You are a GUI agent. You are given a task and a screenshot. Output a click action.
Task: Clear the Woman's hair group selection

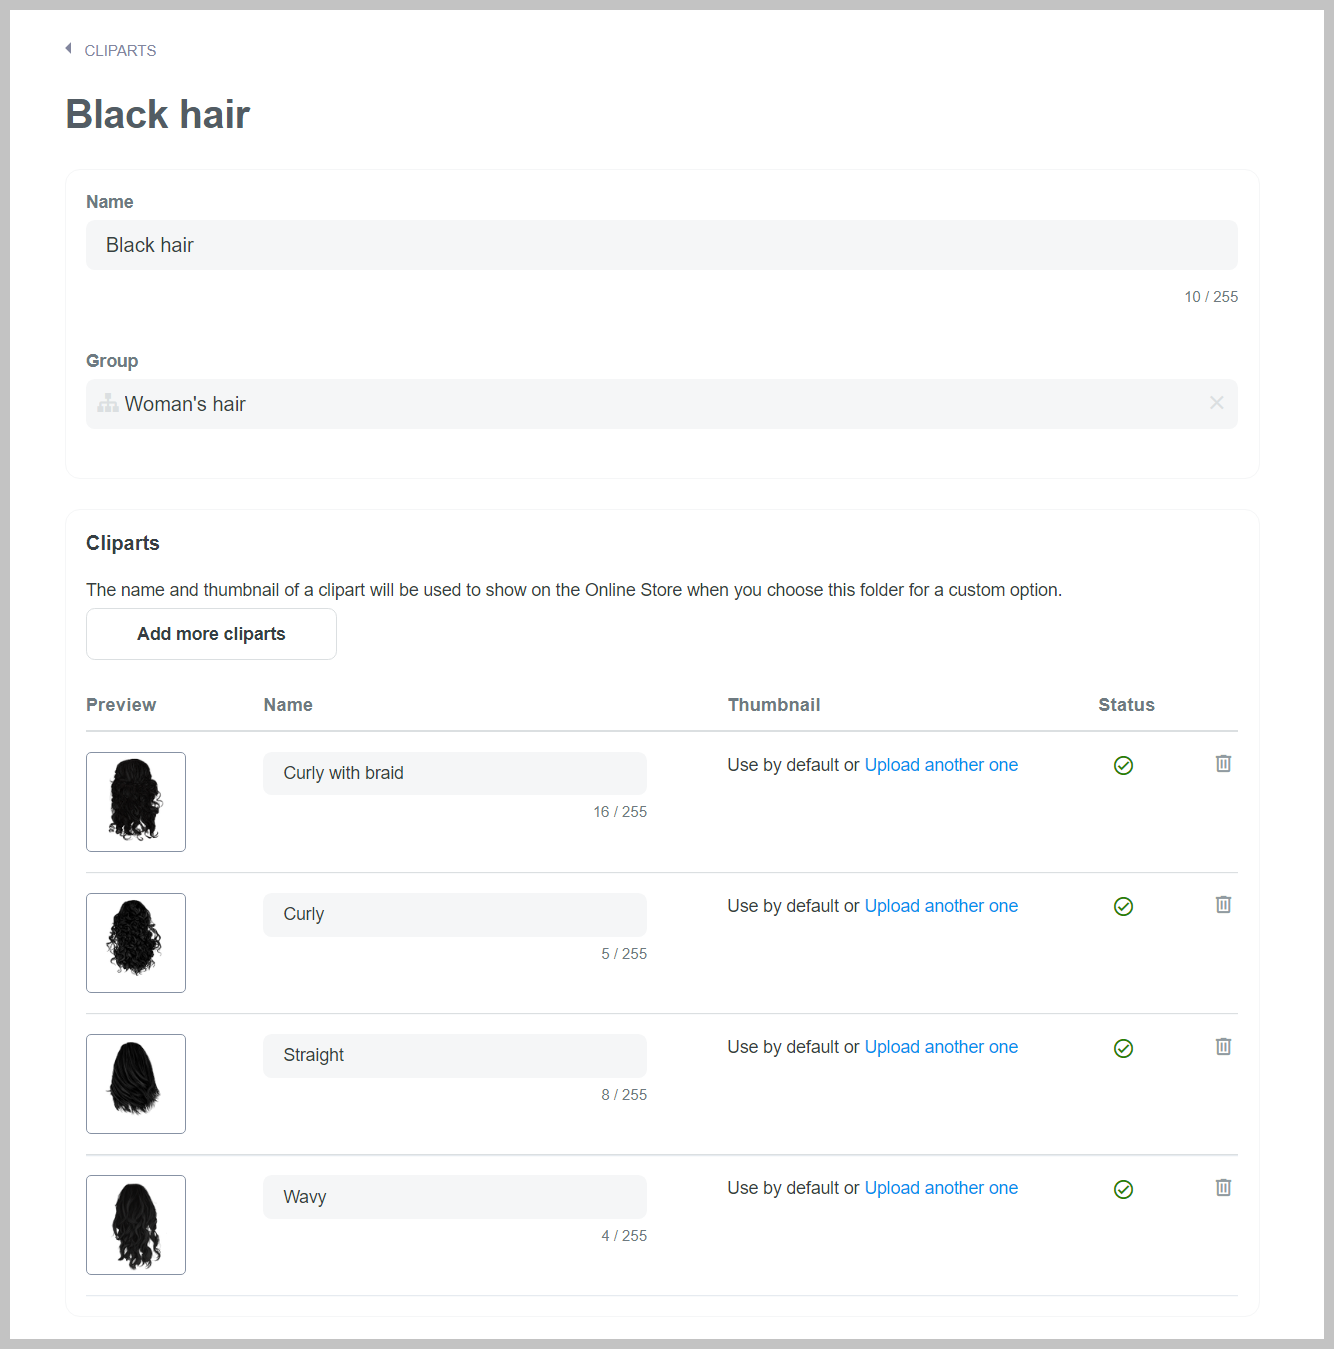tap(1216, 403)
